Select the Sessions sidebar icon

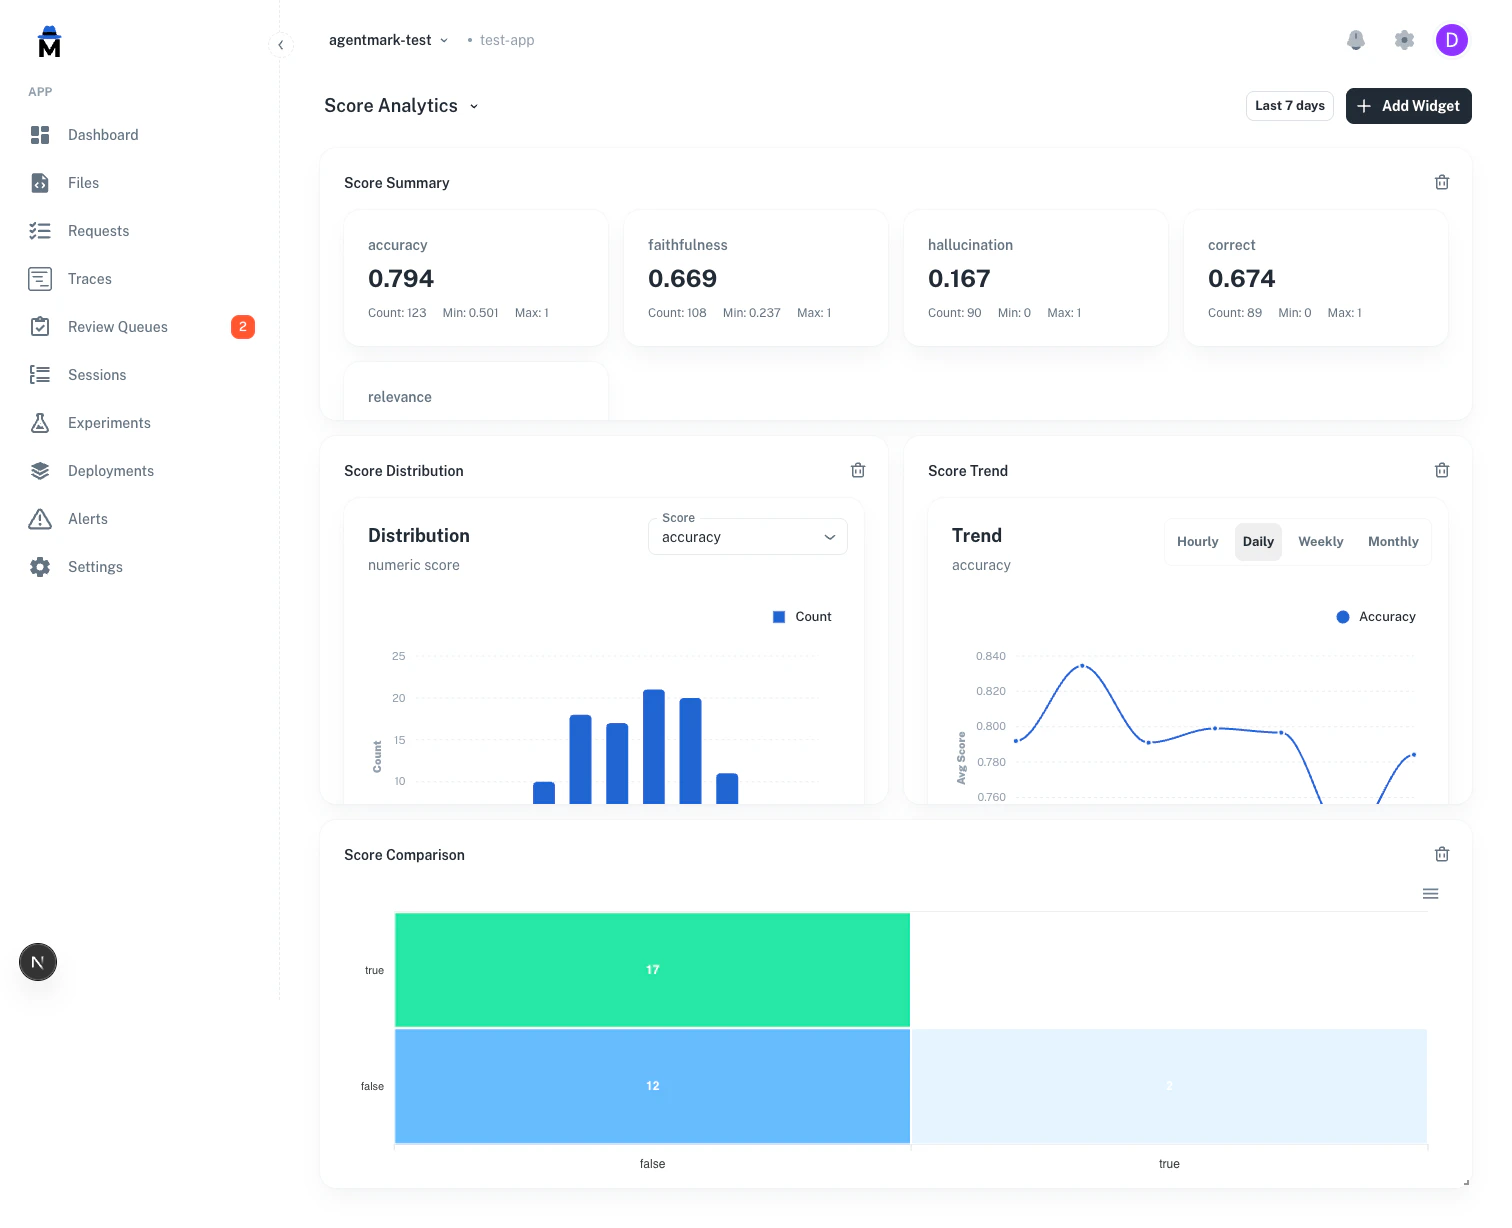click(40, 375)
